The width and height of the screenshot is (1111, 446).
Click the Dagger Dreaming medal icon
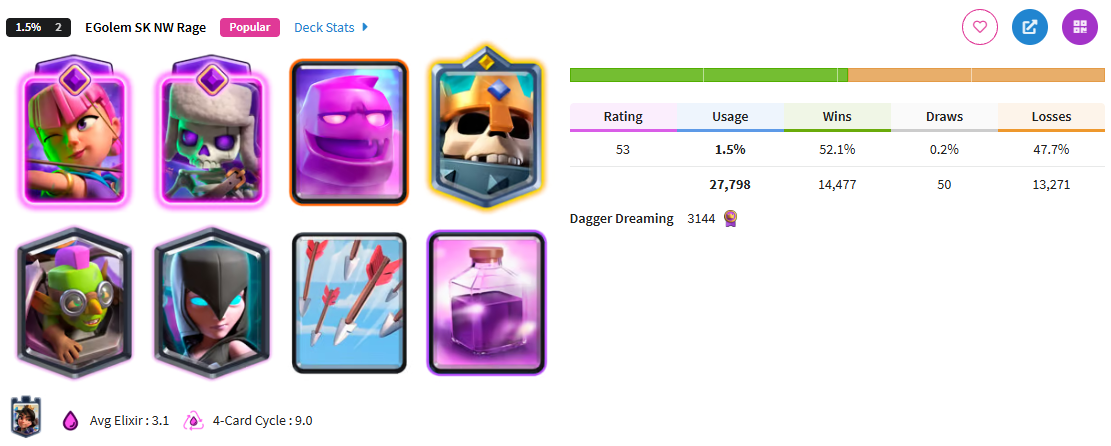tap(731, 218)
